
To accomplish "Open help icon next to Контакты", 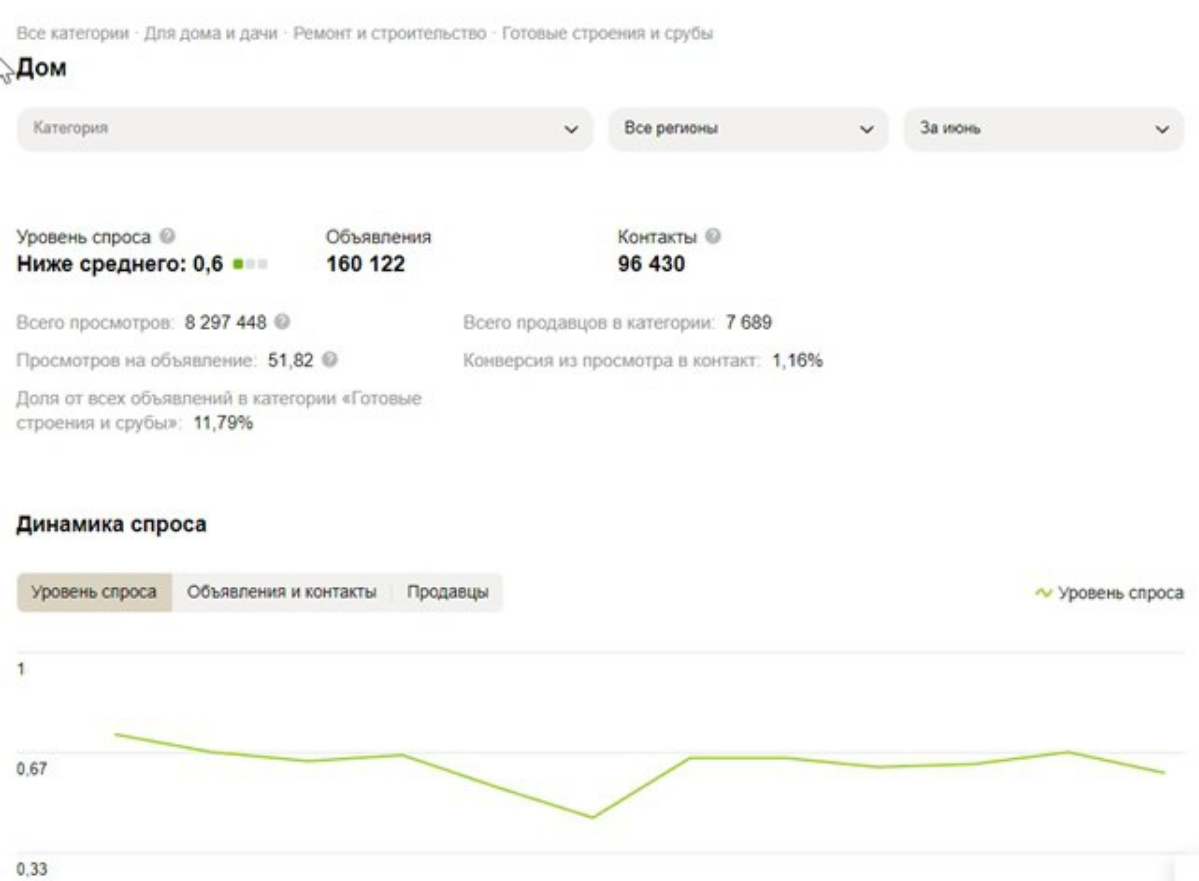I will coord(713,236).
